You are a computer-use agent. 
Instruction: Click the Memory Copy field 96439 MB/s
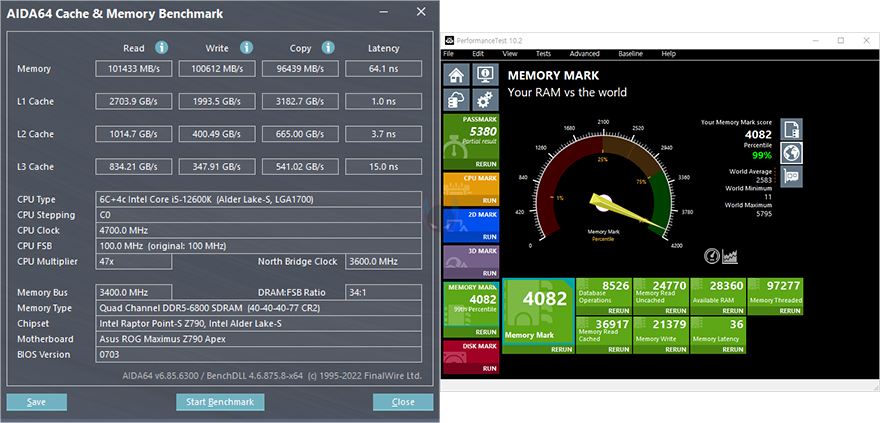[300, 69]
